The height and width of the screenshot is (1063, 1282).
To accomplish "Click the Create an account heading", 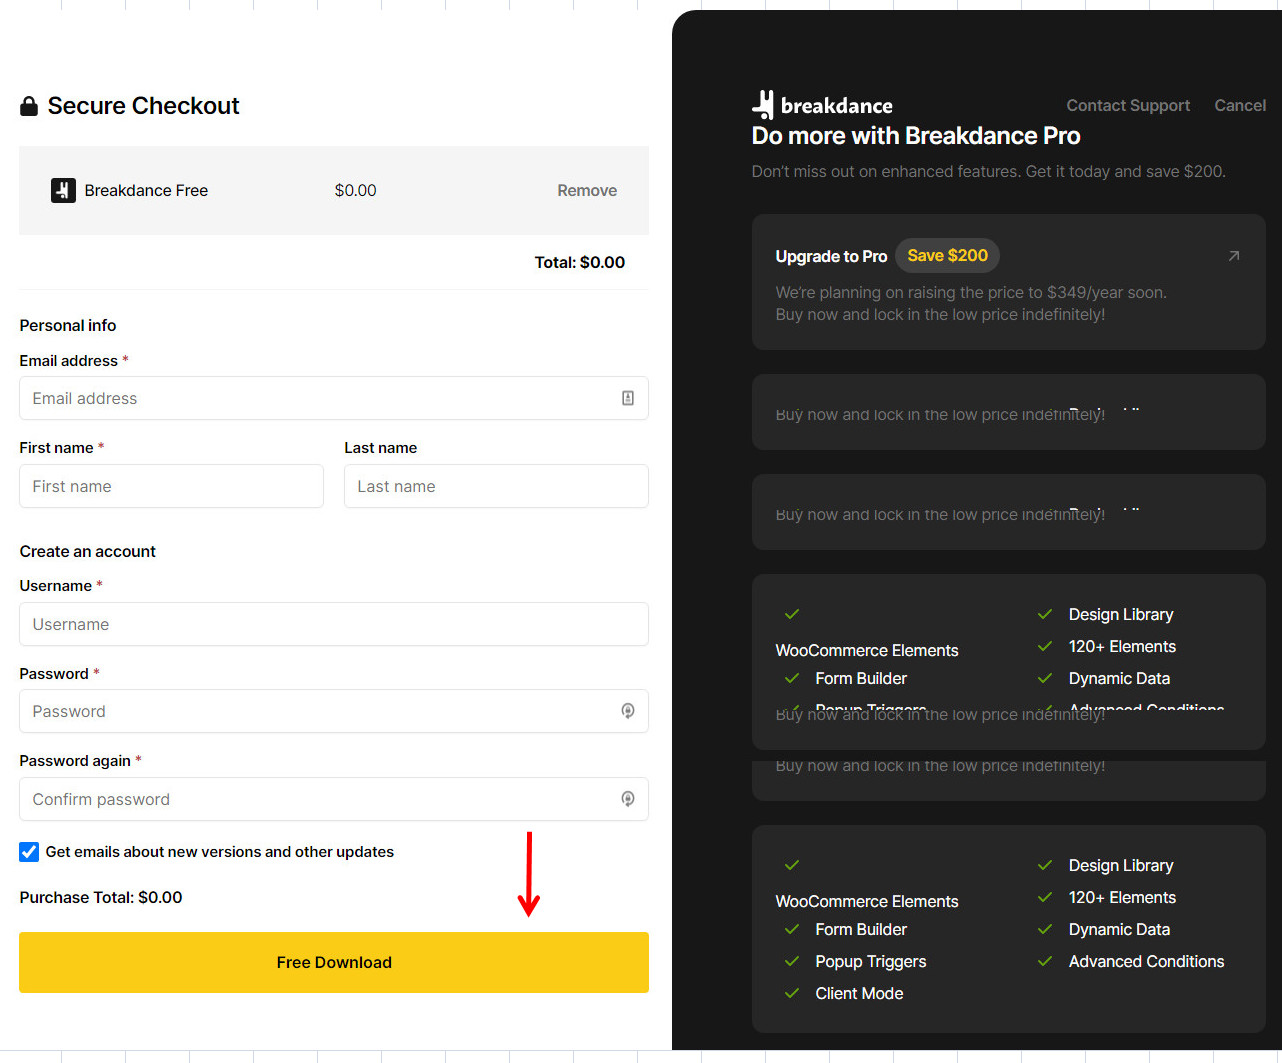I will 88,551.
